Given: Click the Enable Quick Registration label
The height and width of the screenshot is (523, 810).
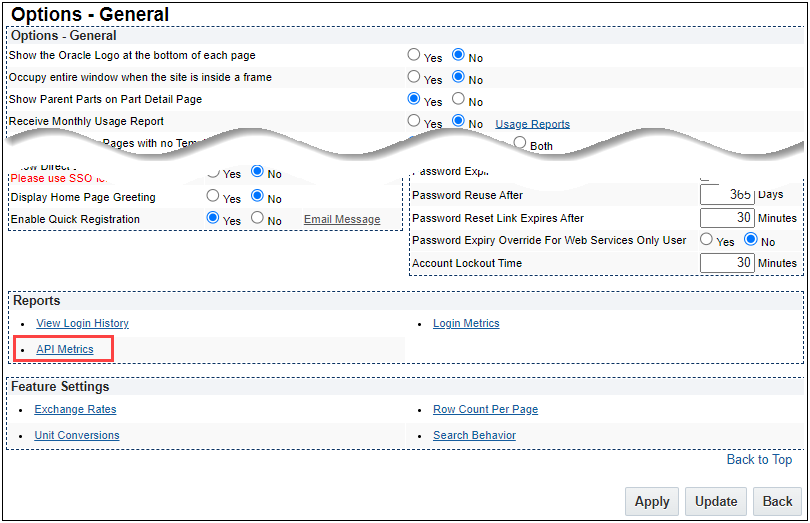Looking at the screenshot, I should (x=75, y=219).
